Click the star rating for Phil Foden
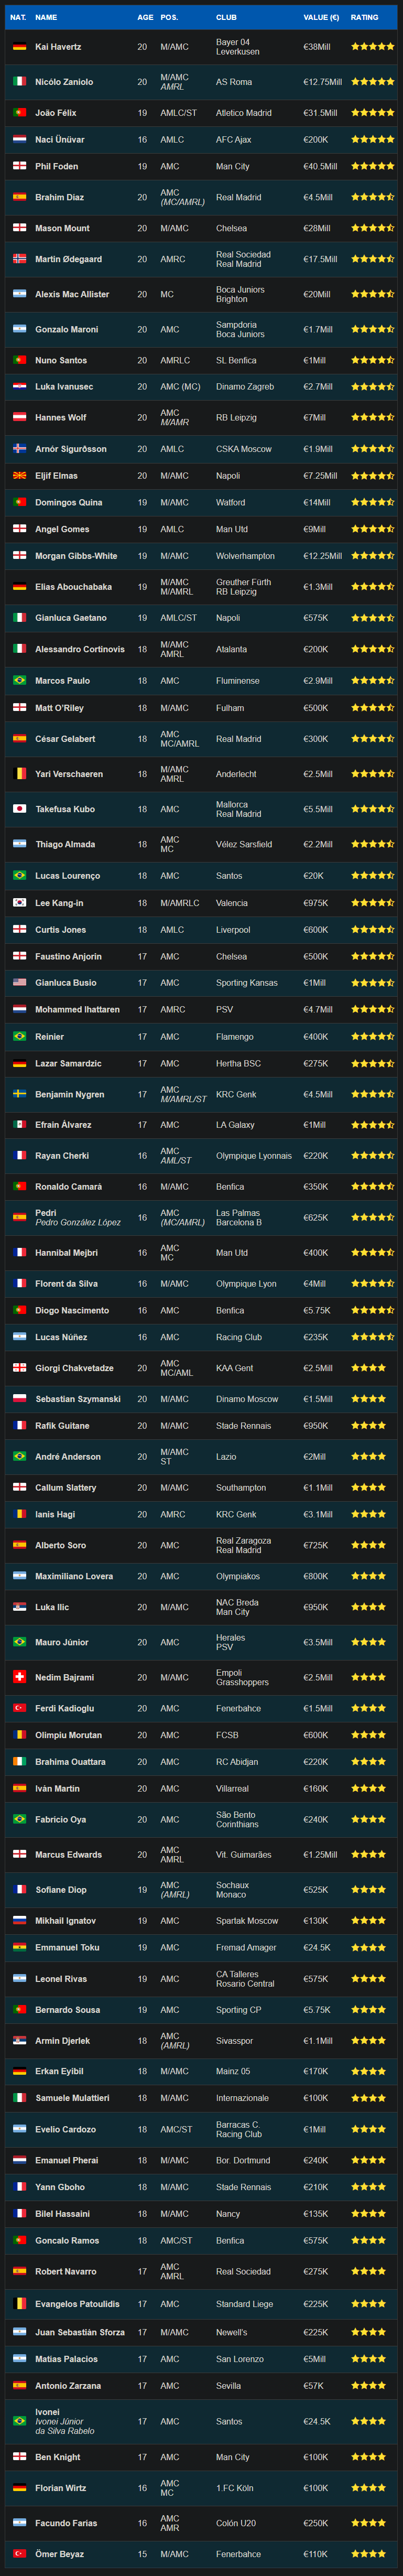 point(372,166)
